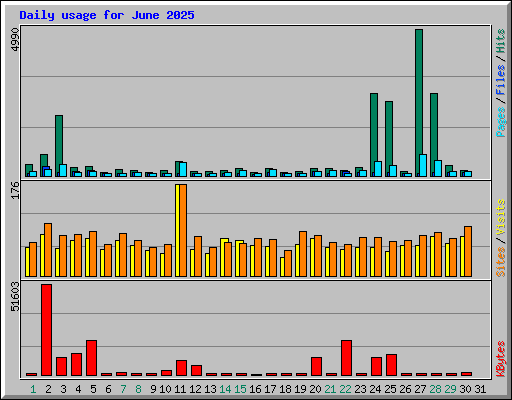This screenshot has height=400, width=512.
Task: Click the orange Sites bar for day 19
Action: point(303,254)
